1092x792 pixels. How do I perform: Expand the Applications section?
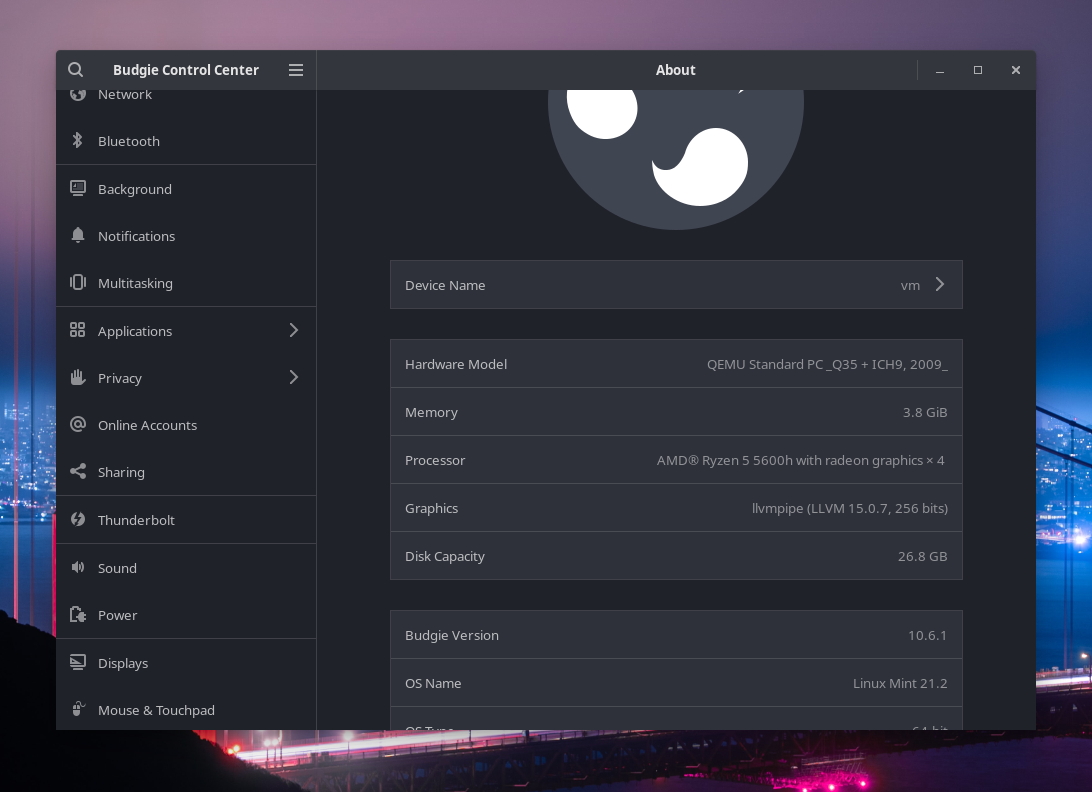[x=293, y=330]
